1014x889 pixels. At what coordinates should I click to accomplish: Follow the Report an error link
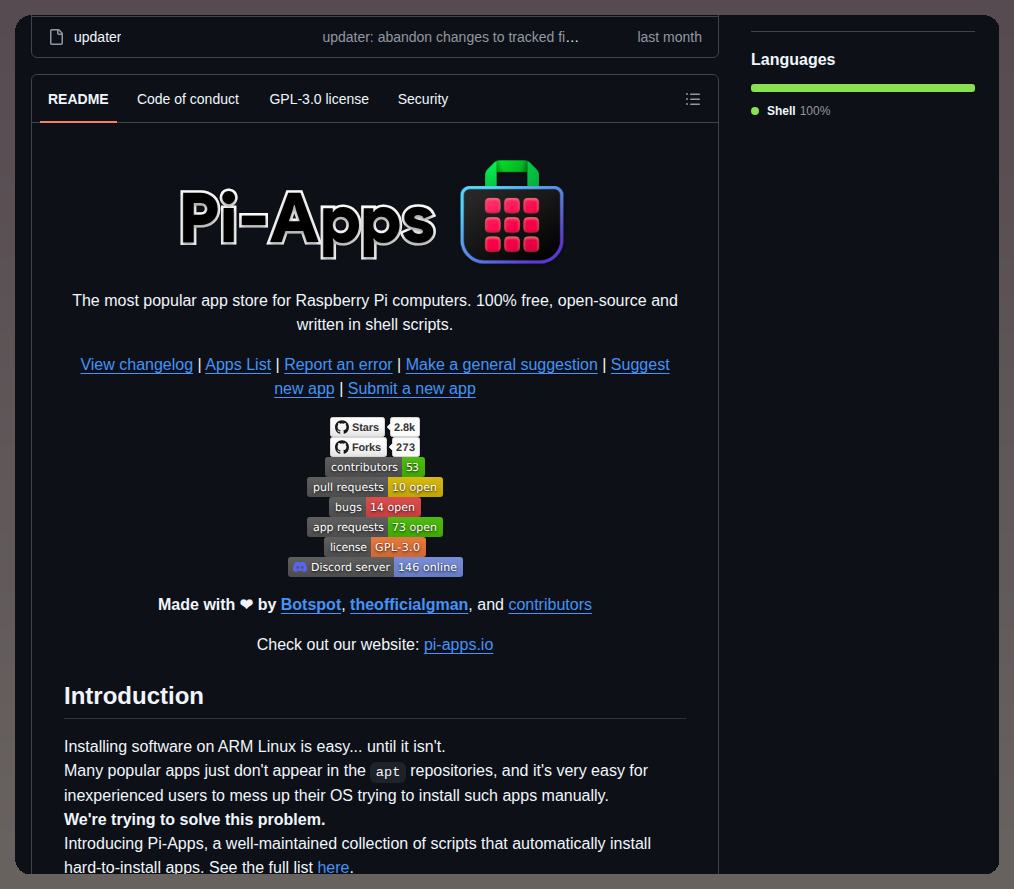click(338, 365)
